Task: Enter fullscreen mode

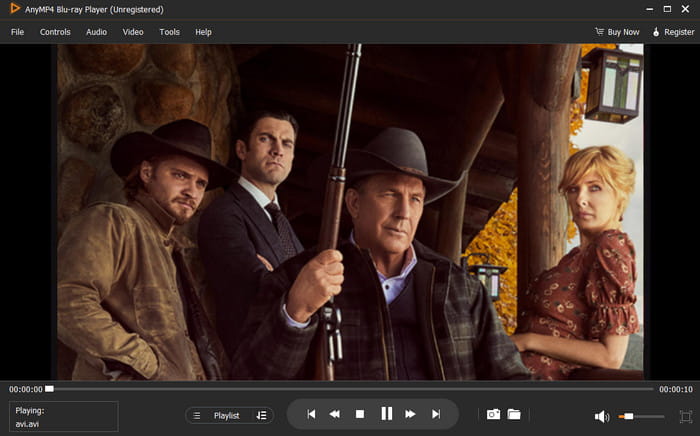Action: [x=686, y=416]
